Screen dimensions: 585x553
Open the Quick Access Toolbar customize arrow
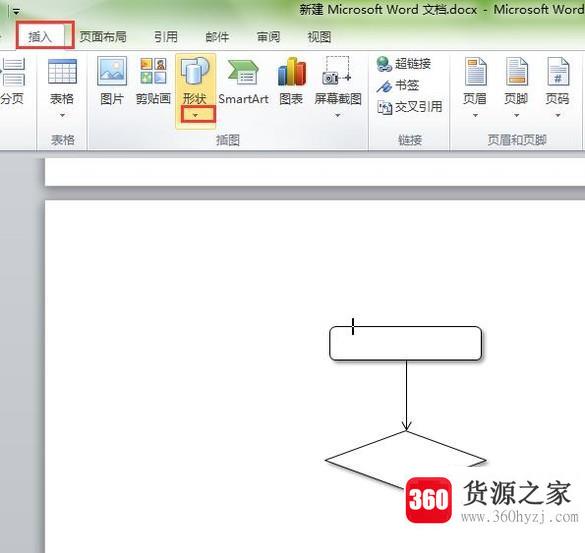(16, 12)
